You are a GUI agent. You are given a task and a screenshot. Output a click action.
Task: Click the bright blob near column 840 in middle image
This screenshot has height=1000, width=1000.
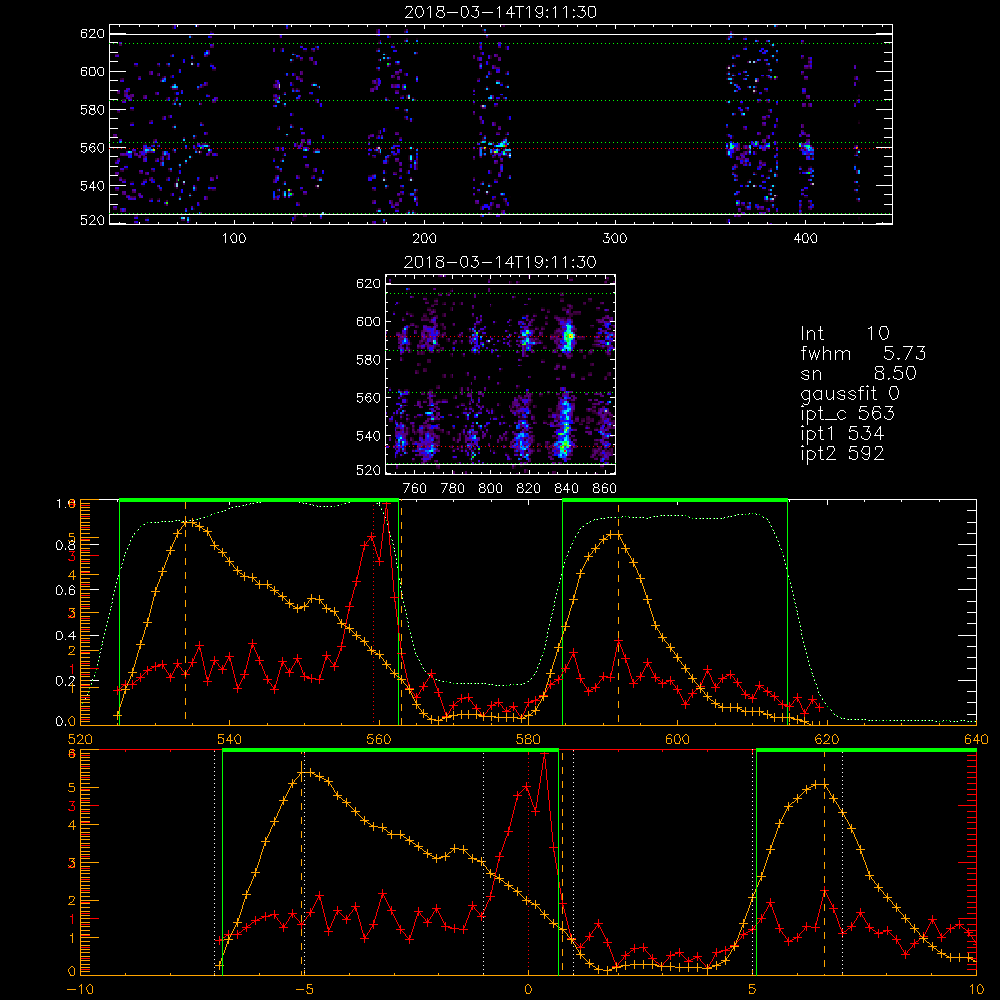pos(568,337)
